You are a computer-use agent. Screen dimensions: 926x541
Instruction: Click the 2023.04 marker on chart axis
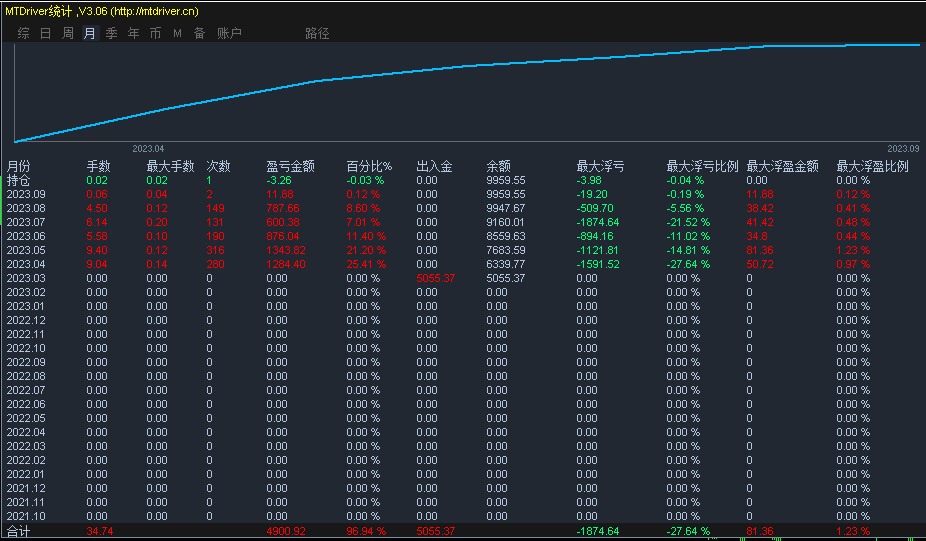click(148, 148)
